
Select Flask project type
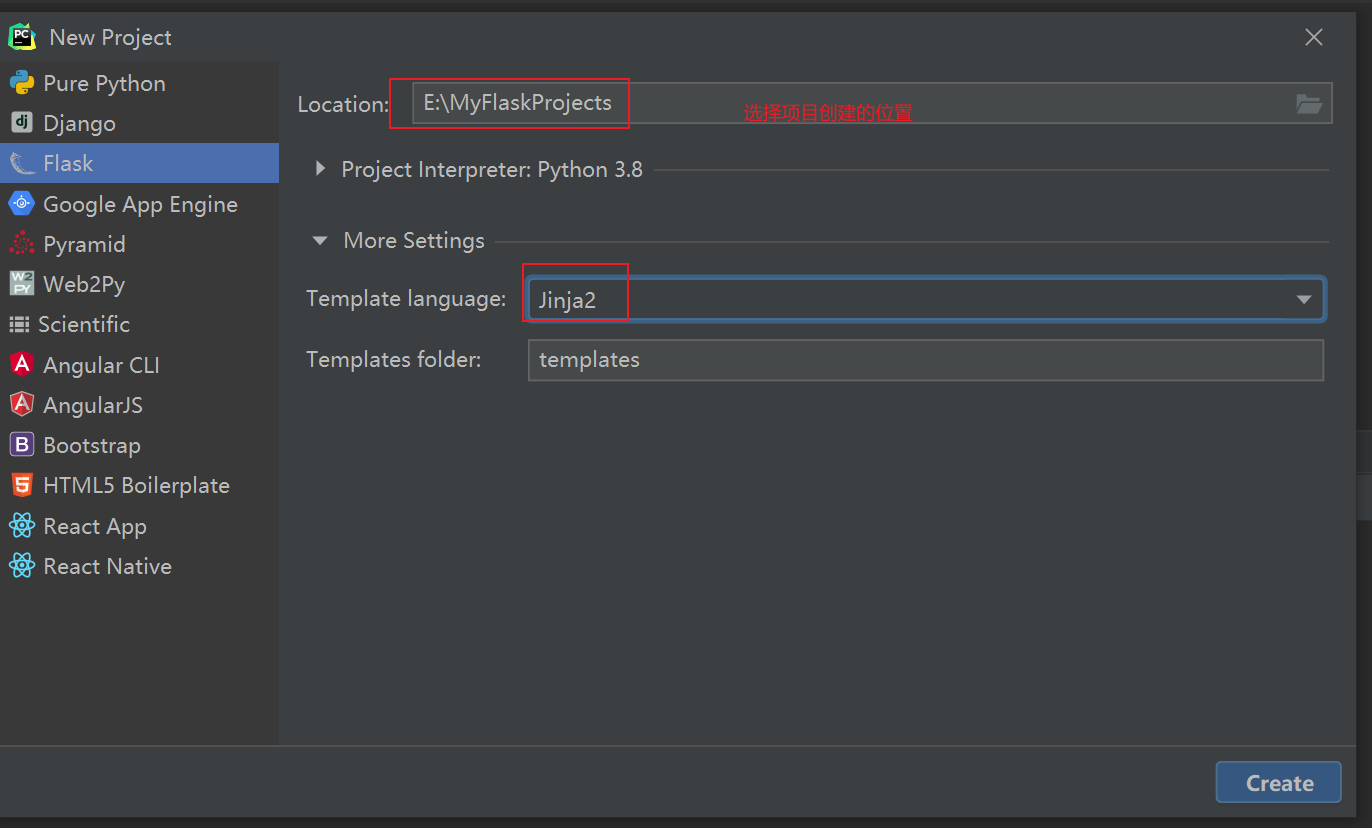coord(140,163)
